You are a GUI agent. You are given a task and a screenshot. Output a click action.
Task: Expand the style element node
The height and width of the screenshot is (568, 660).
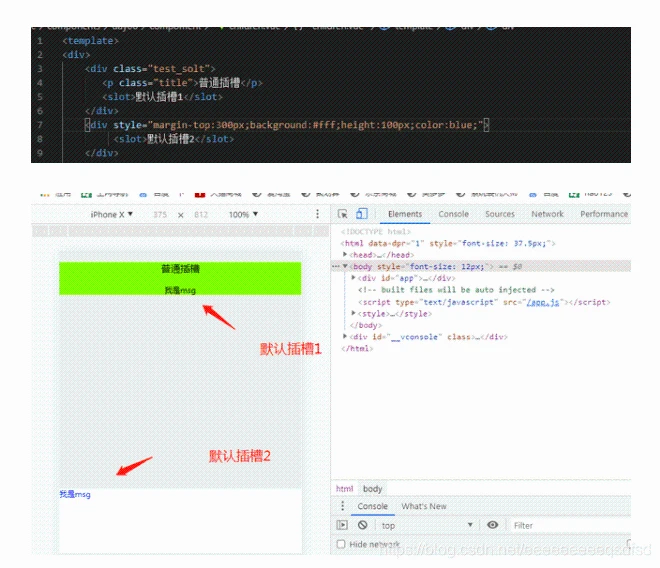pyautogui.click(x=353, y=313)
